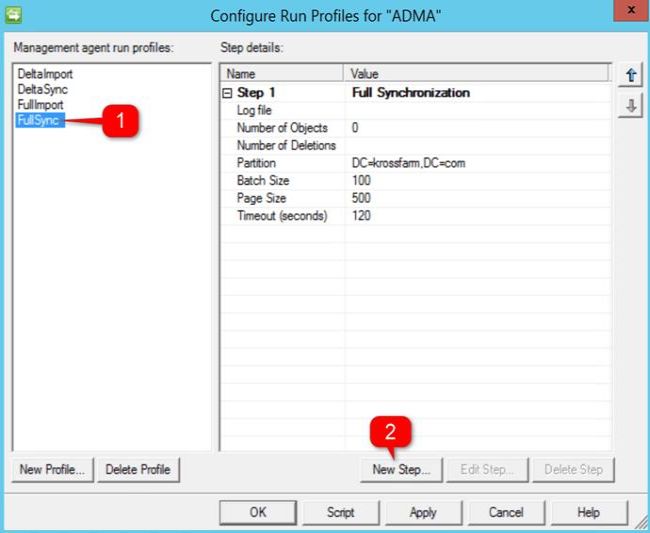Select the Partition row label
The image size is (650, 533).
click(x=256, y=163)
